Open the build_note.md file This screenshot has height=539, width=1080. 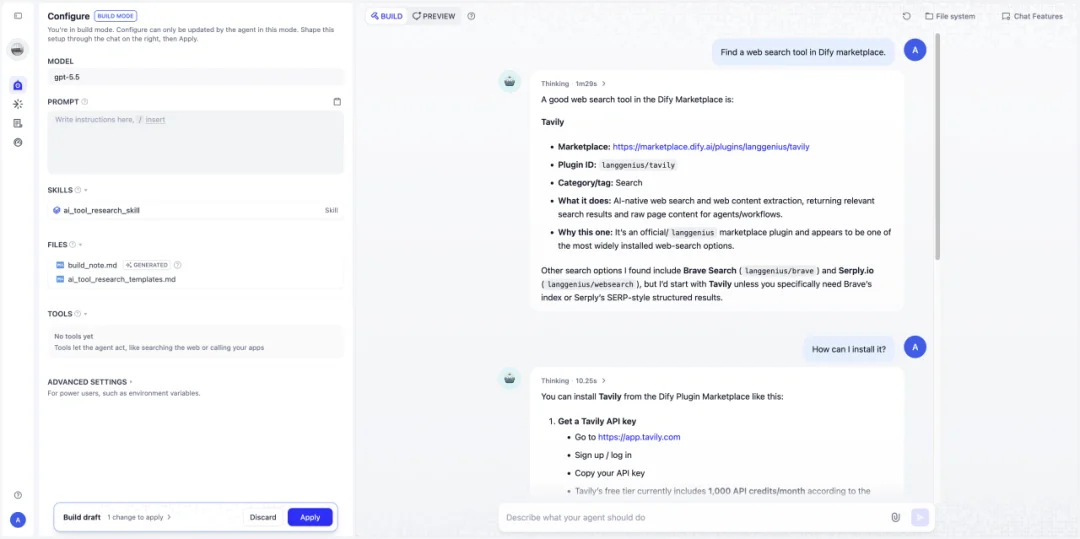pos(92,265)
